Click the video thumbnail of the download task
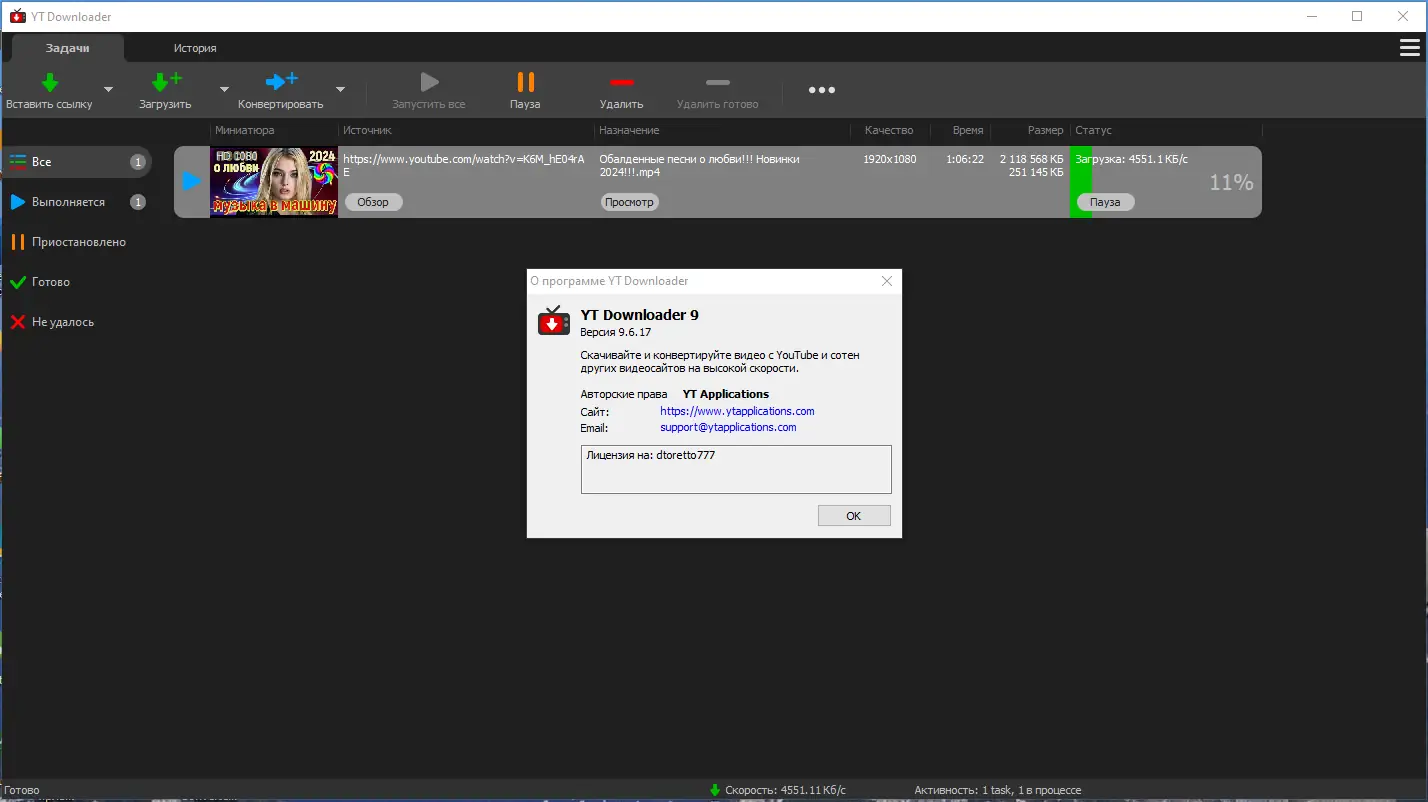1428x802 pixels. point(274,182)
